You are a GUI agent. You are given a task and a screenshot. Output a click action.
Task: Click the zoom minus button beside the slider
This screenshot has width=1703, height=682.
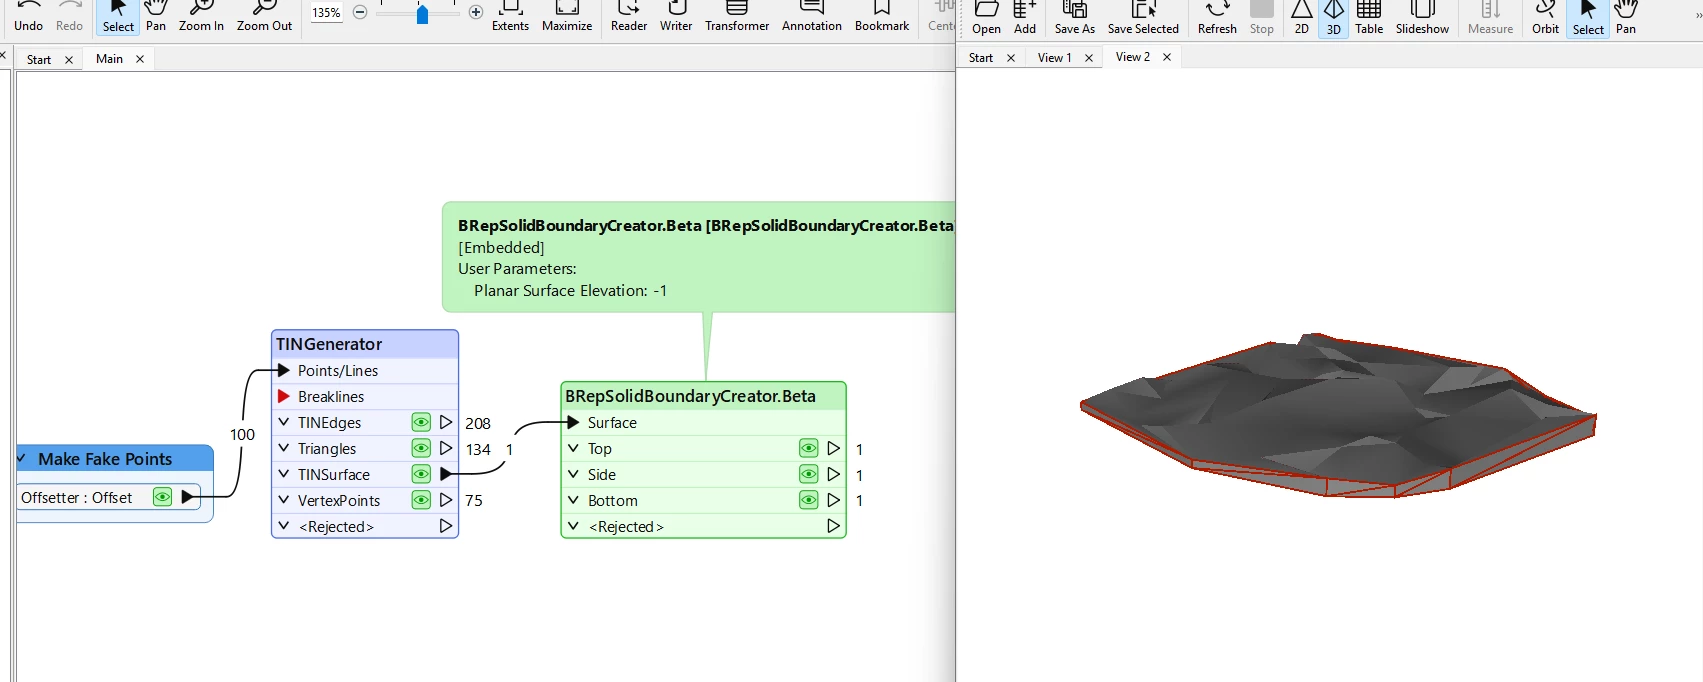tap(360, 12)
